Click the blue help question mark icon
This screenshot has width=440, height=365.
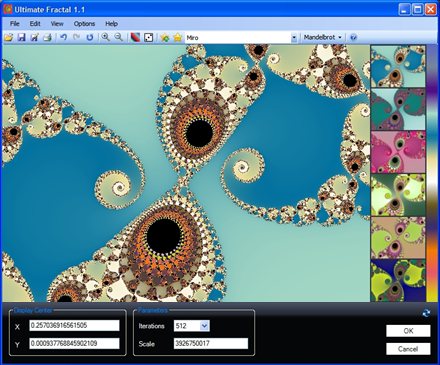[x=354, y=37]
